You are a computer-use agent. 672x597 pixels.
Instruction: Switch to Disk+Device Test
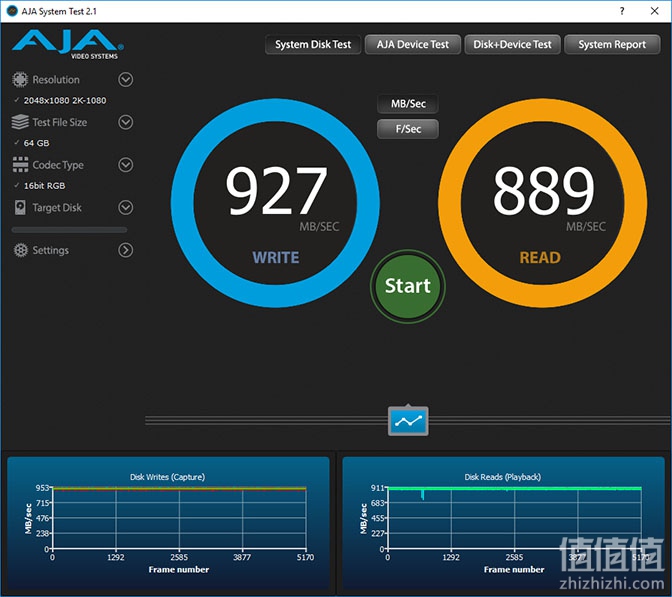(513, 45)
